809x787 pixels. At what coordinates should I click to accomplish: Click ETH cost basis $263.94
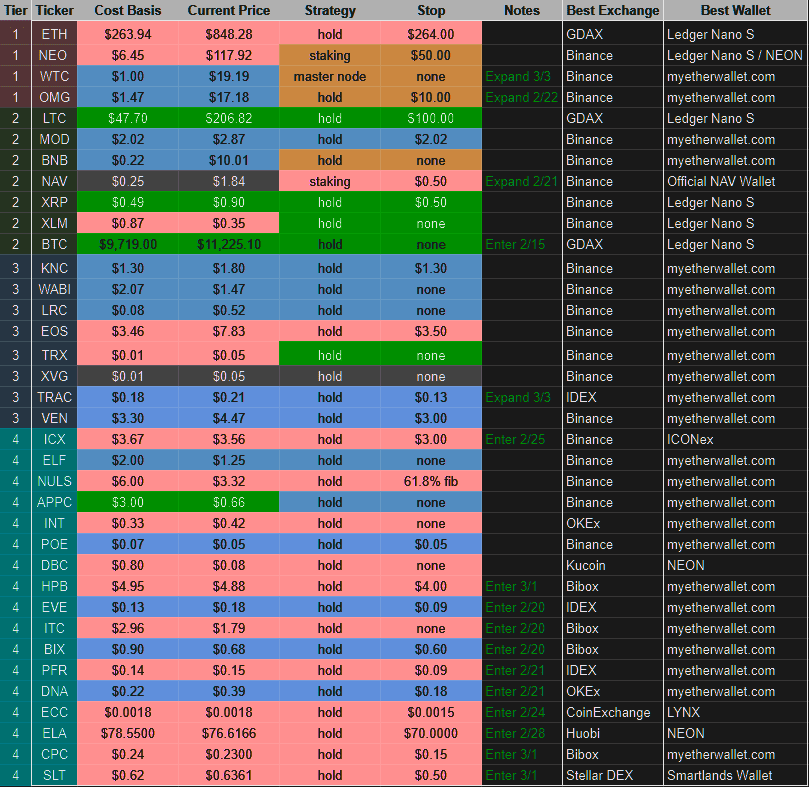tap(128, 34)
